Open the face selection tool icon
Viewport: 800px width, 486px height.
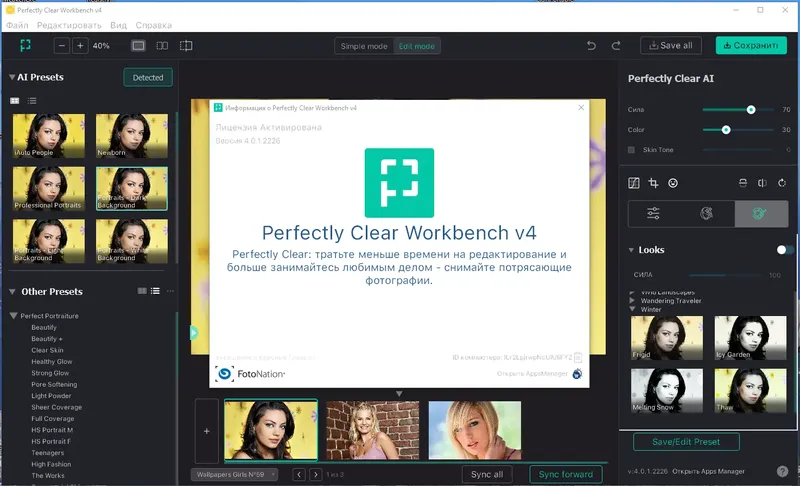[x=673, y=183]
